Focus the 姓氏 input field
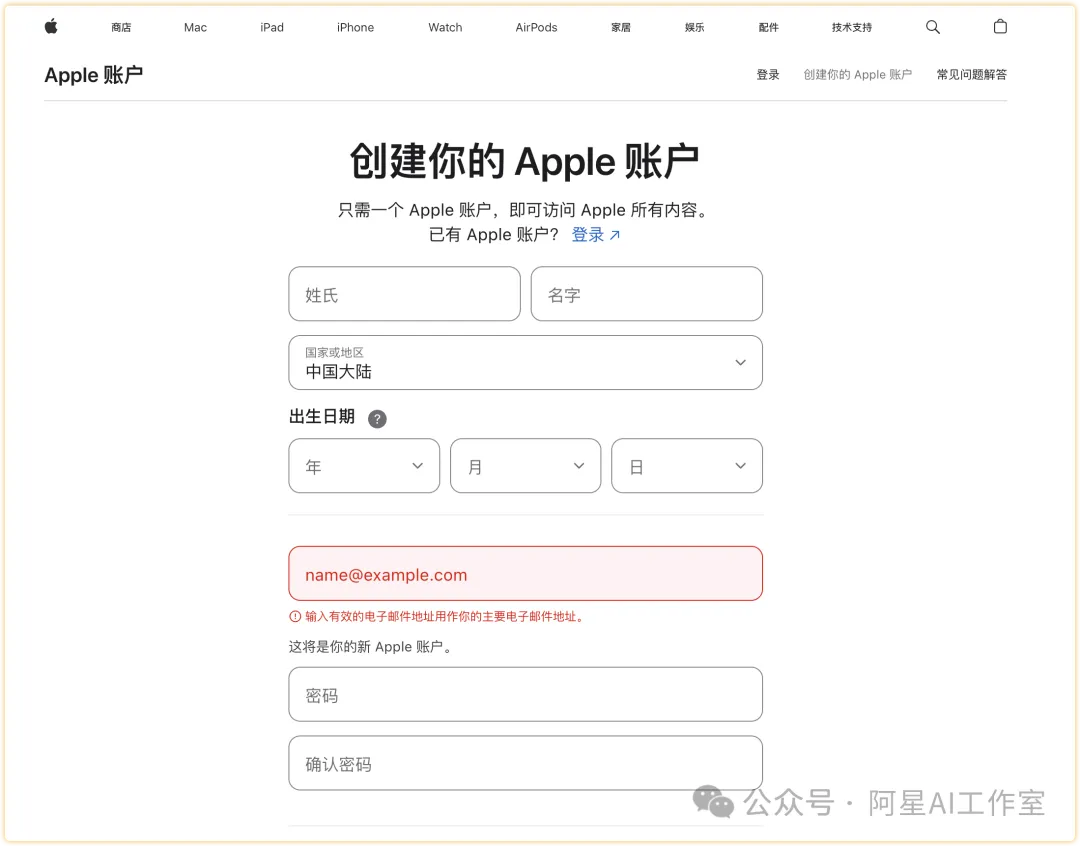 [x=404, y=294]
